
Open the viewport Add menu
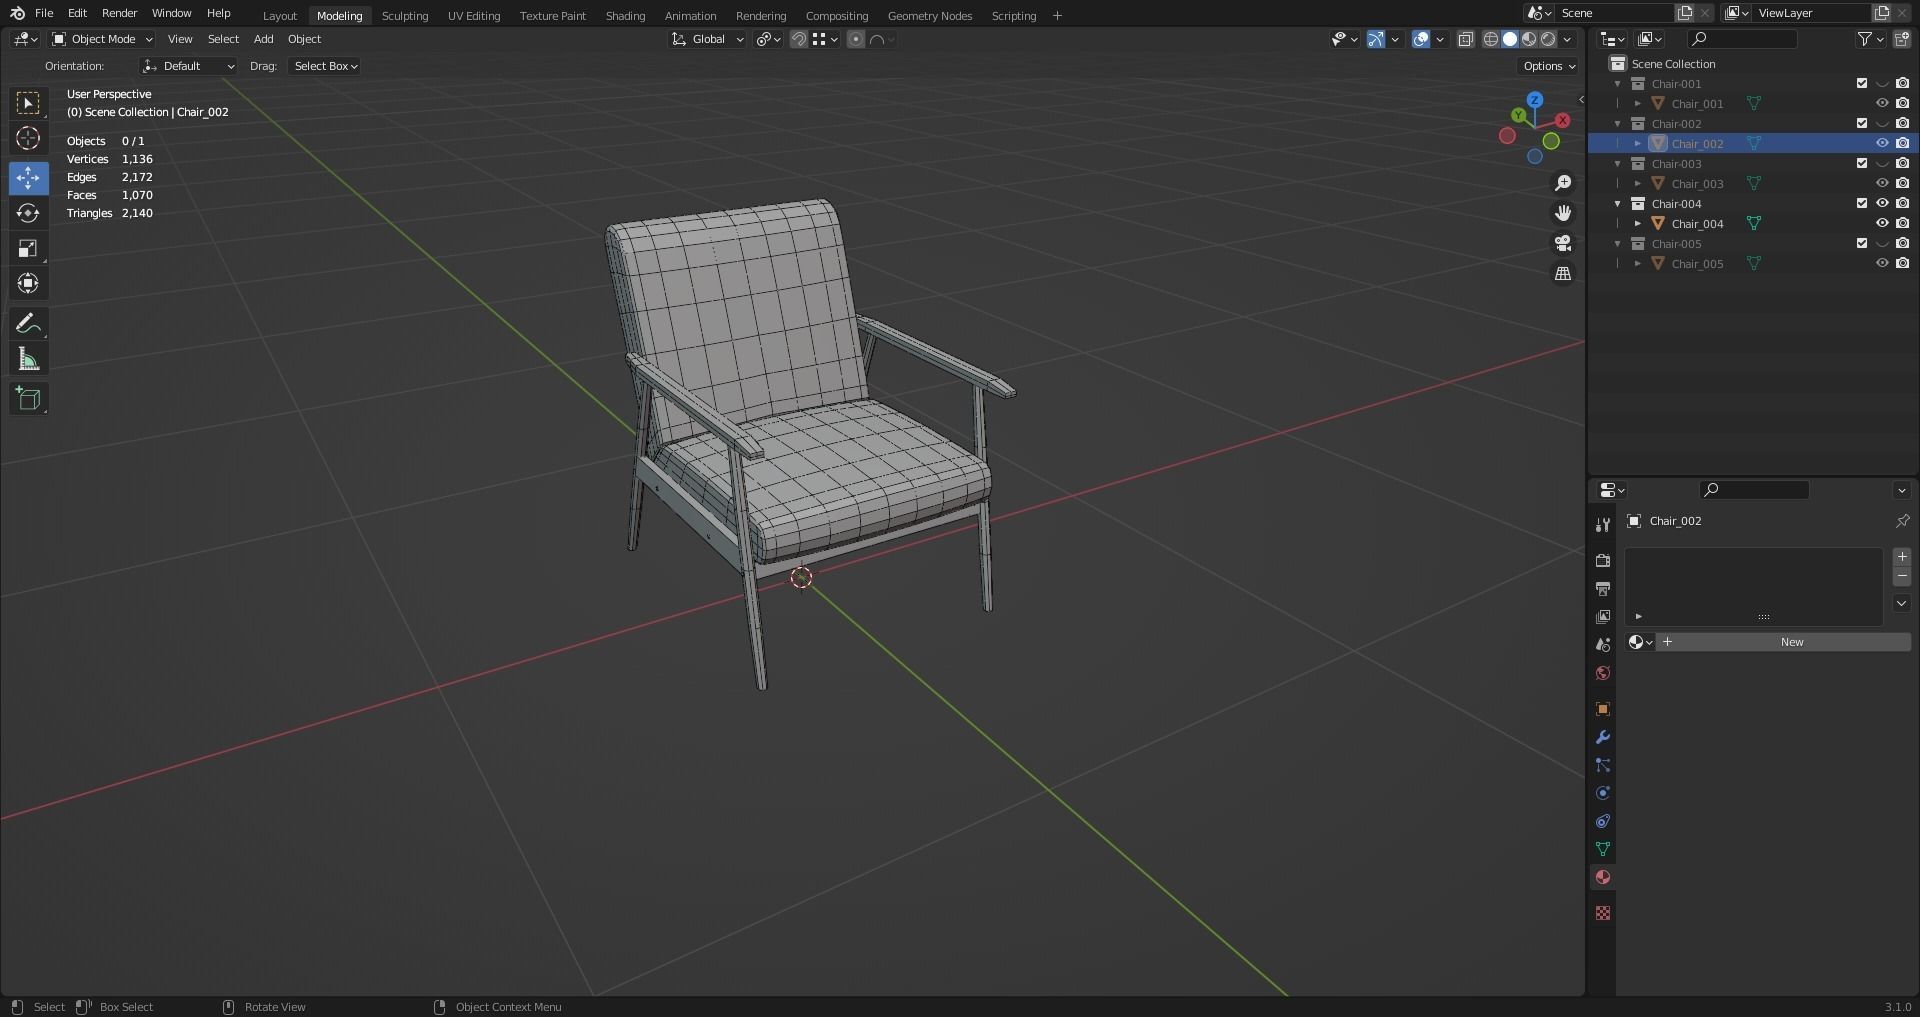tap(263, 39)
